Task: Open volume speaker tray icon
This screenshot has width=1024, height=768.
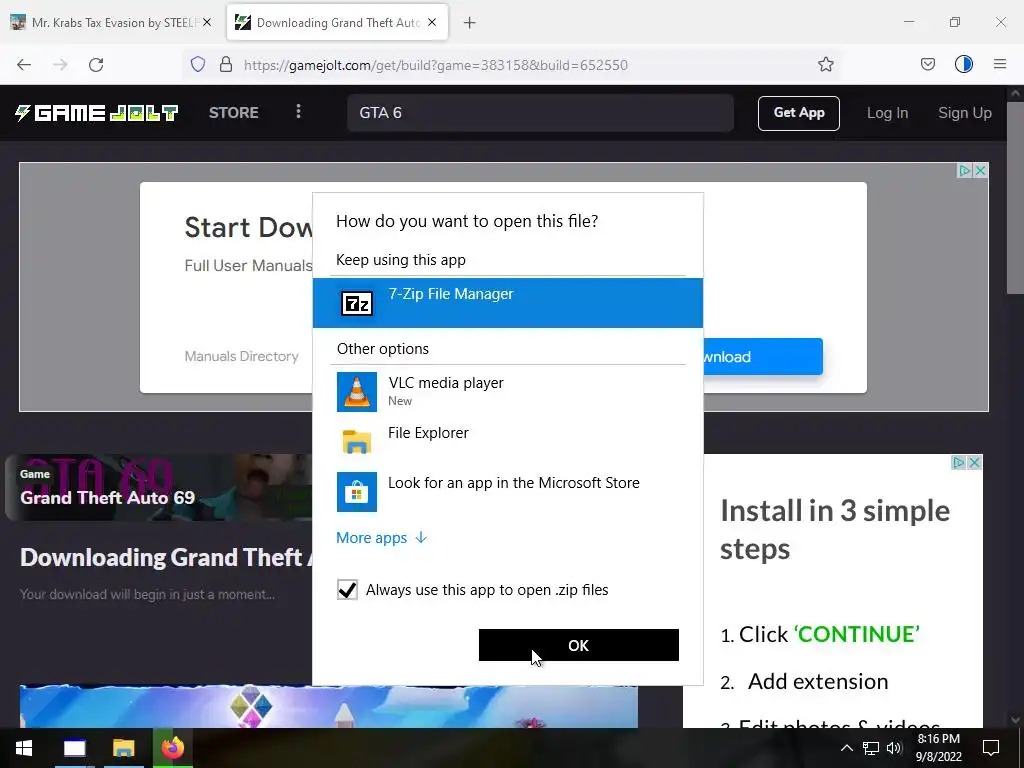Action: 894,748
